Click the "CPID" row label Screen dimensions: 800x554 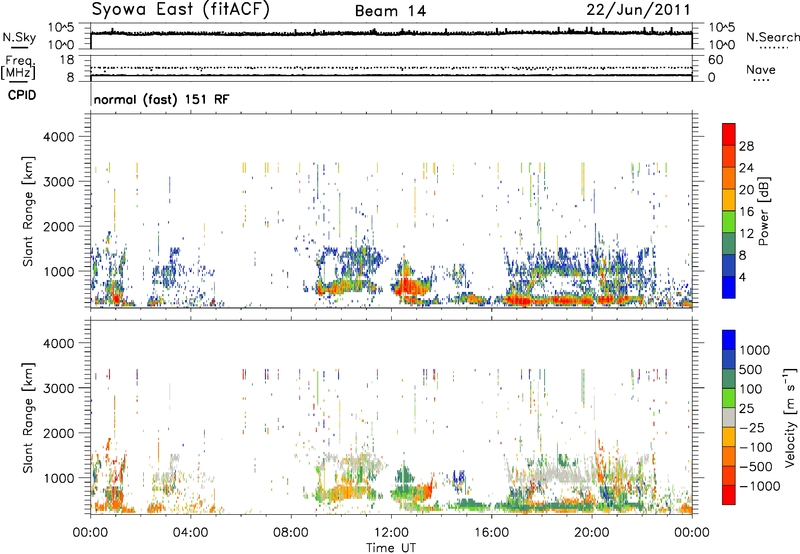[22, 95]
